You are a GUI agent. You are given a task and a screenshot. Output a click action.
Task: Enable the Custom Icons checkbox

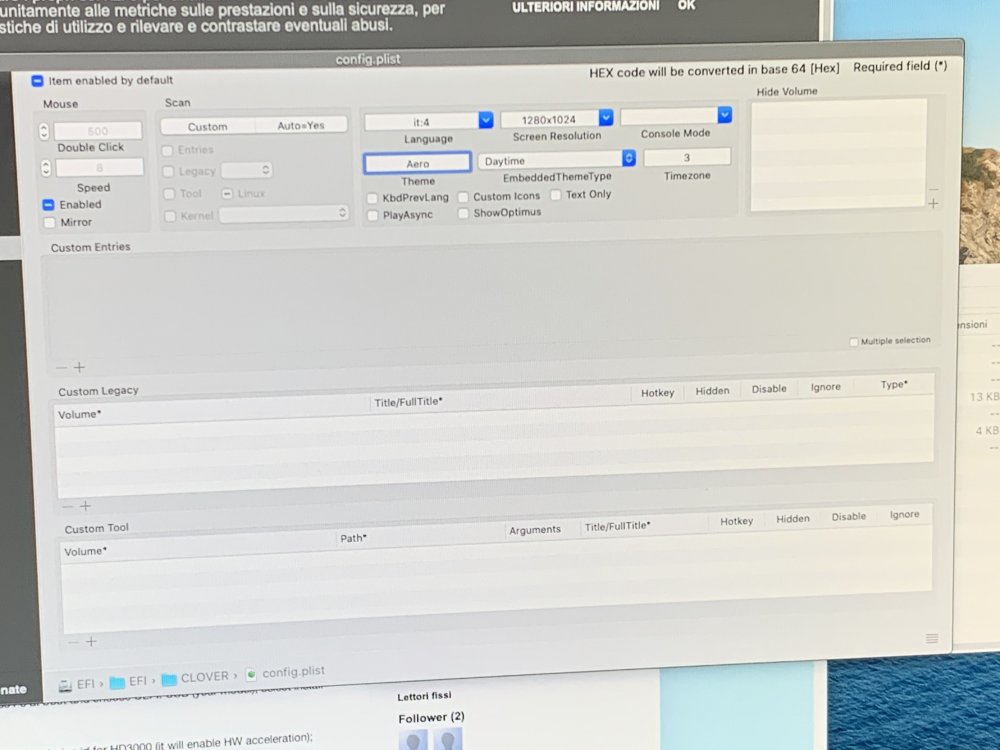[463, 196]
